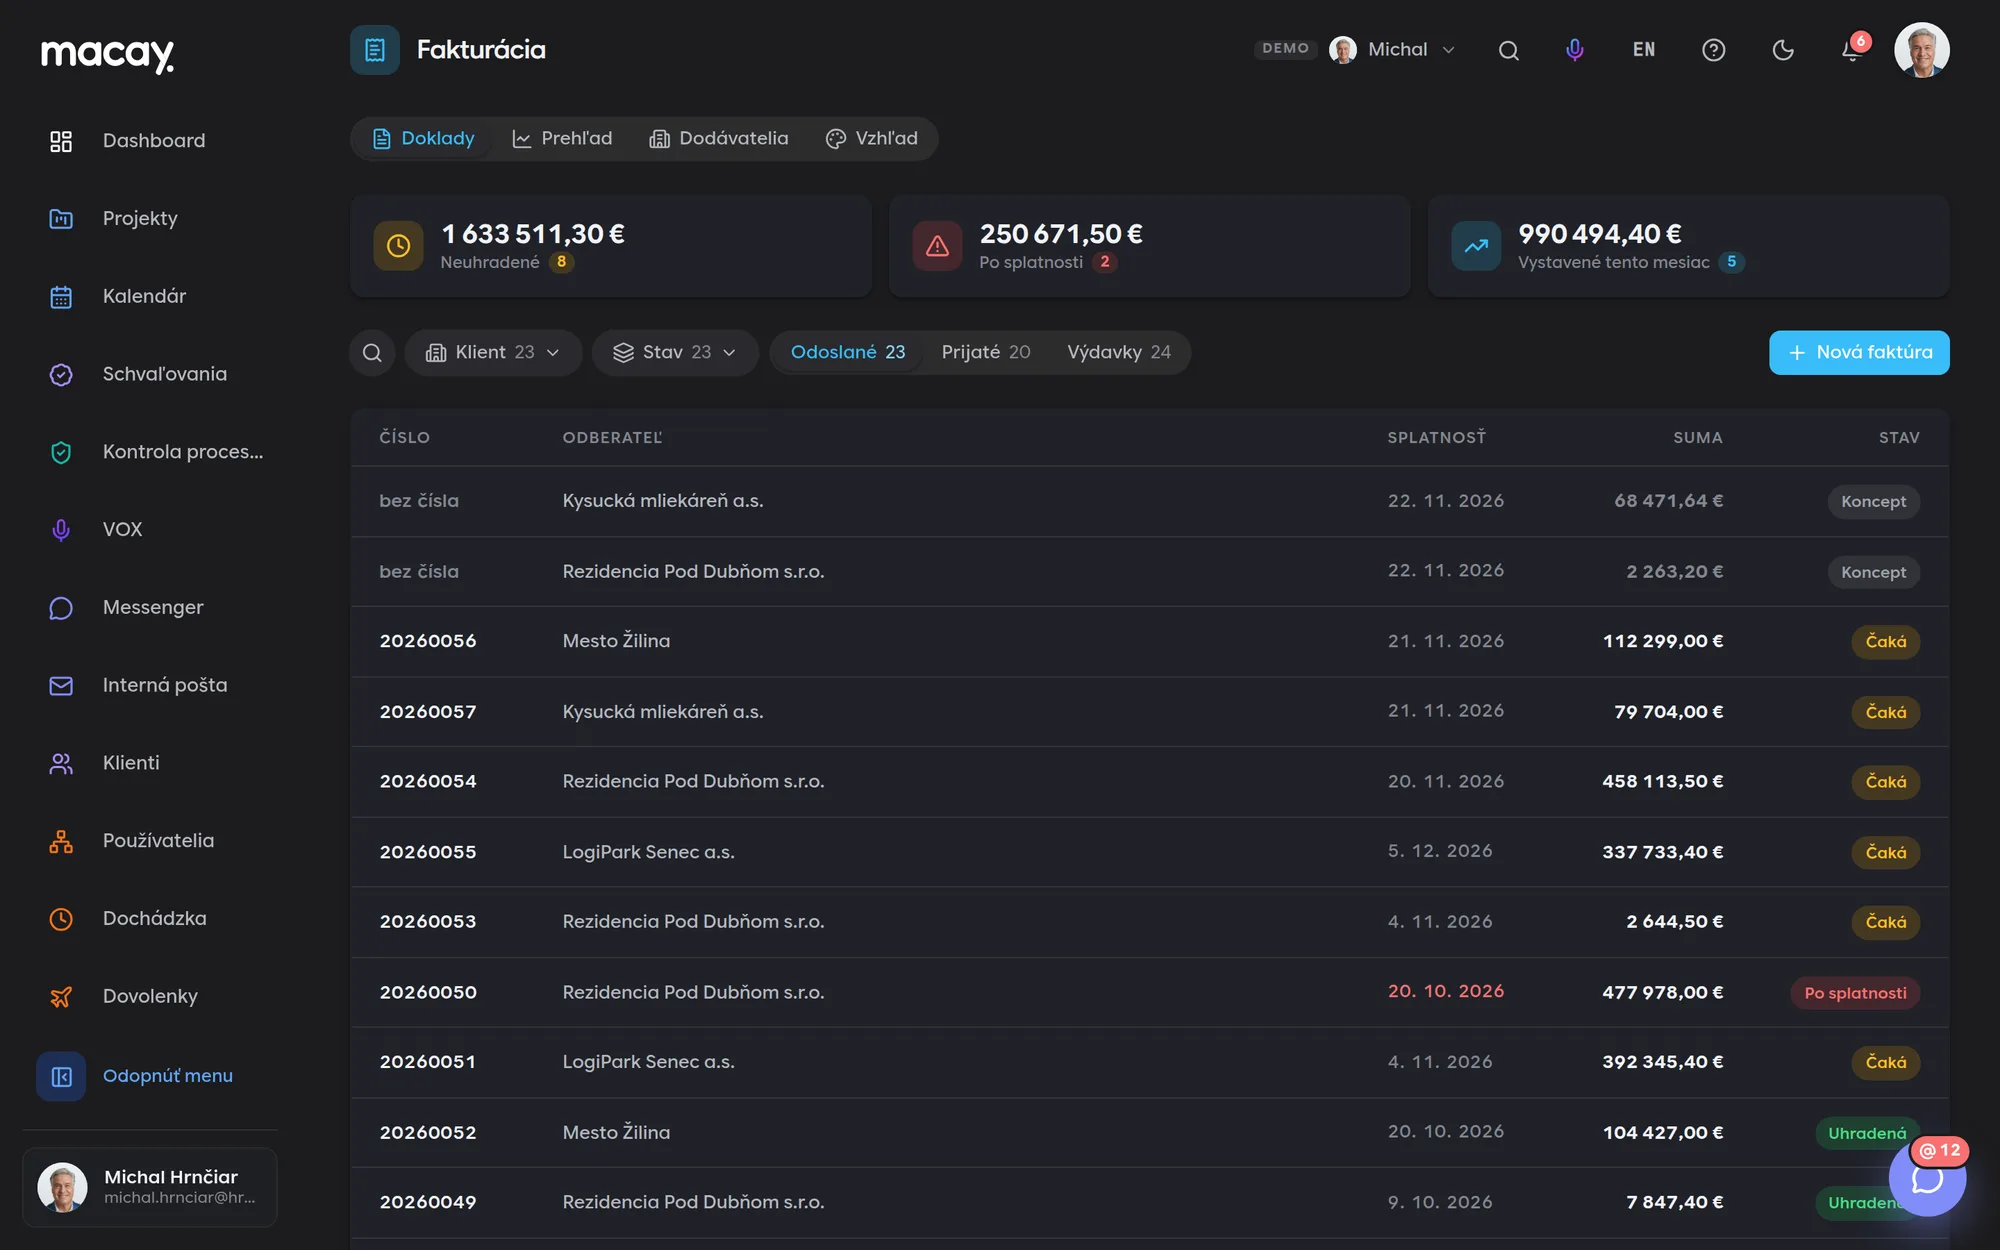The height and width of the screenshot is (1250, 2000).
Task: Switch to the Vzhľad tab
Action: point(872,139)
